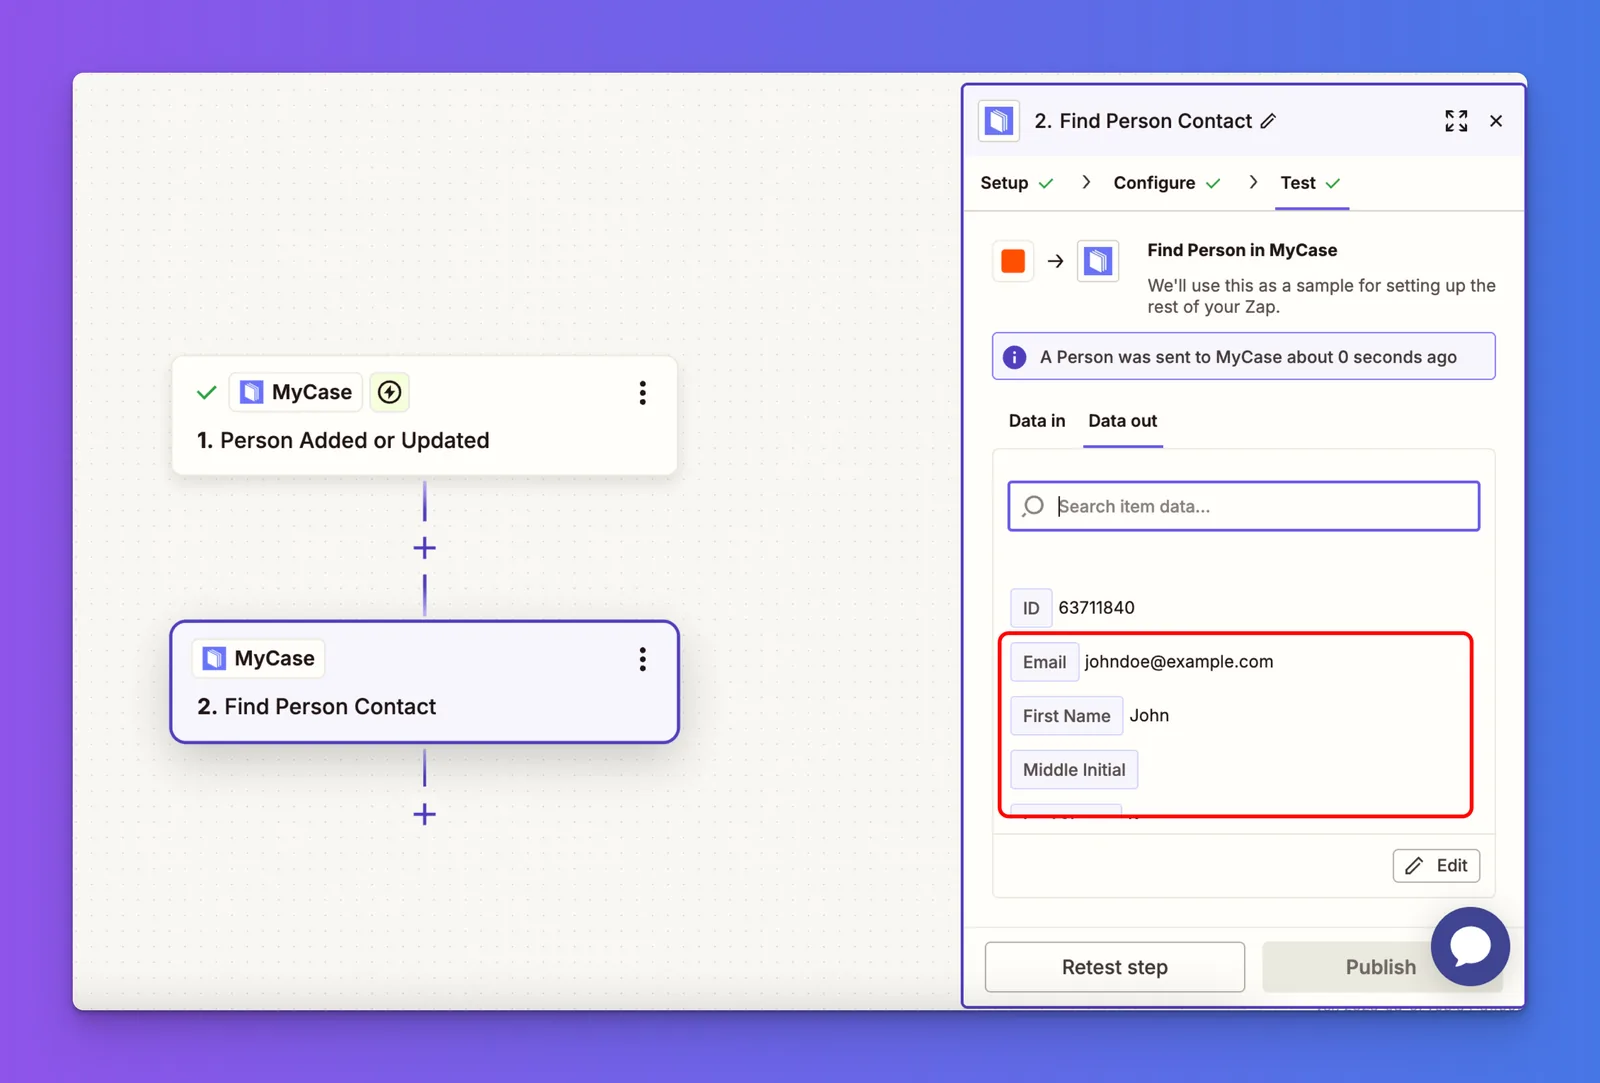Open the Data in tab
This screenshot has width=1600, height=1083.
[1037, 421]
